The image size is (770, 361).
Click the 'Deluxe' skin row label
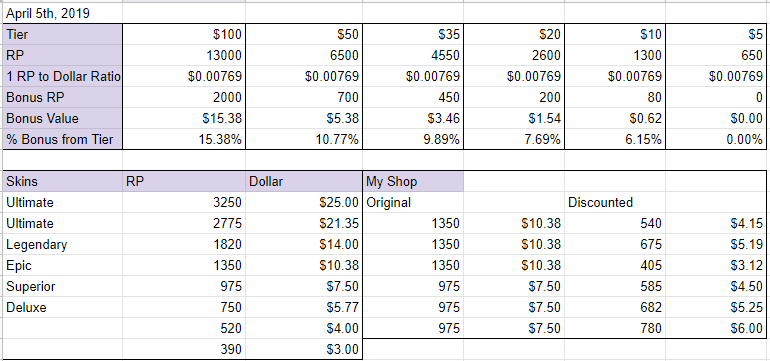click(62, 307)
